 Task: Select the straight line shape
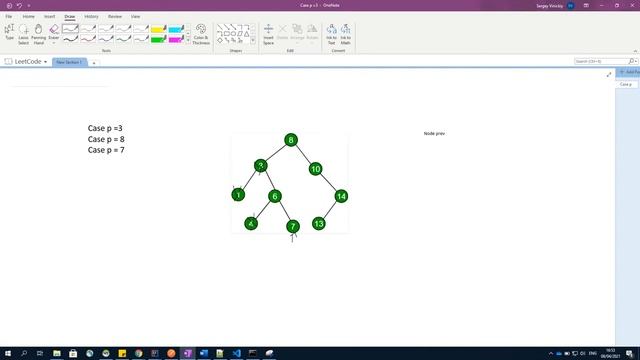coord(220,27)
